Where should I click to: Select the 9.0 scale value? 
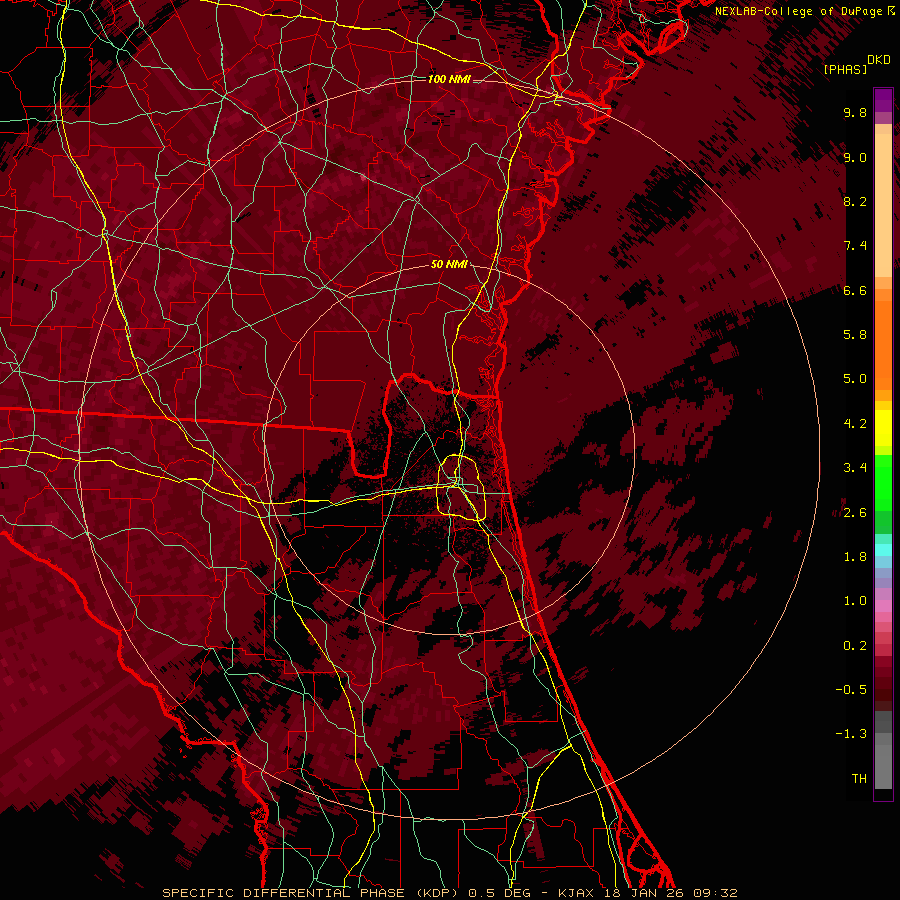855,157
